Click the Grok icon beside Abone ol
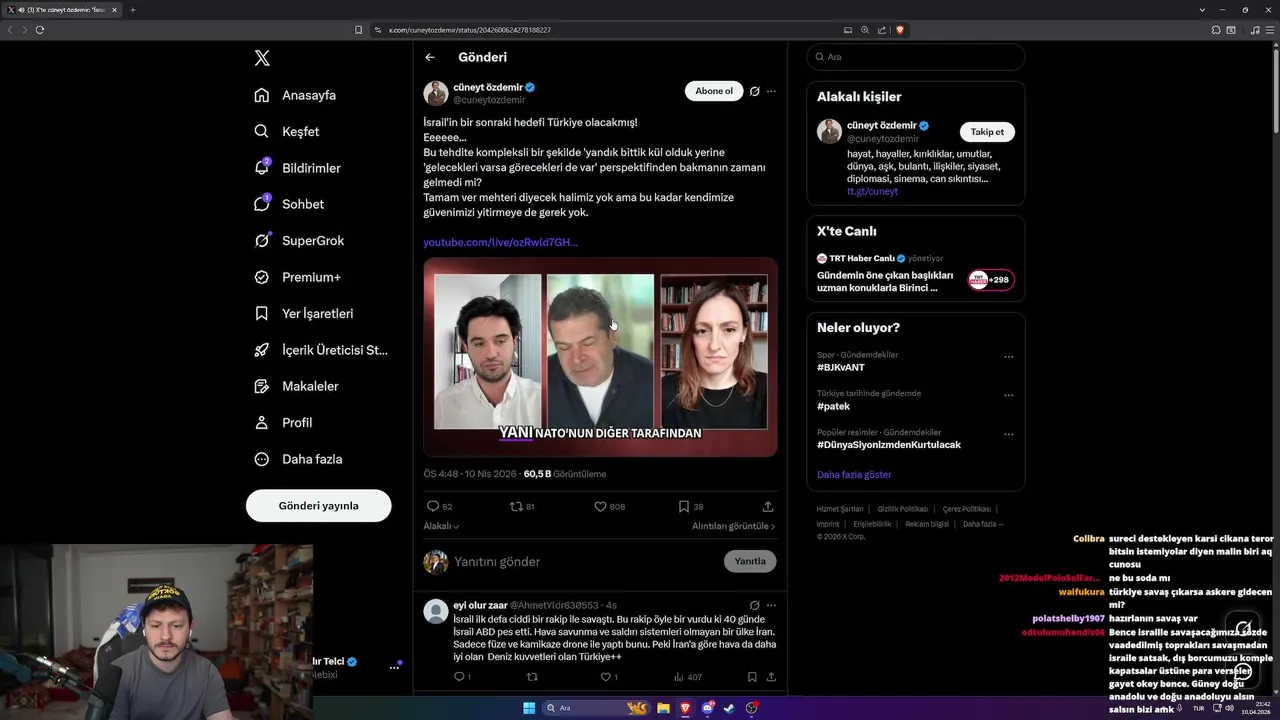1280x720 pixels. point(755,91)
